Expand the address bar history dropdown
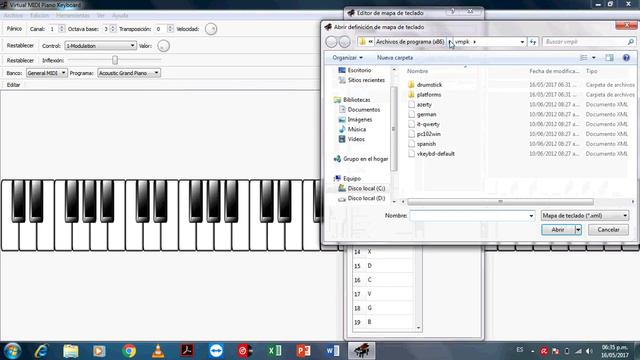640x360 pixels. tap(522, 42)
